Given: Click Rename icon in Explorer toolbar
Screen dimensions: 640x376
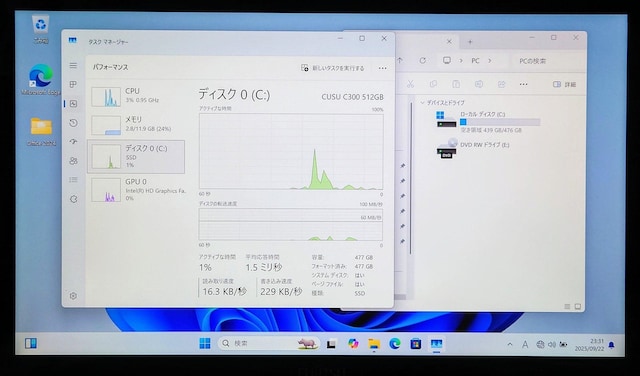Looking at the screenshot, I should pyautogui.click(x=479, y=84).
